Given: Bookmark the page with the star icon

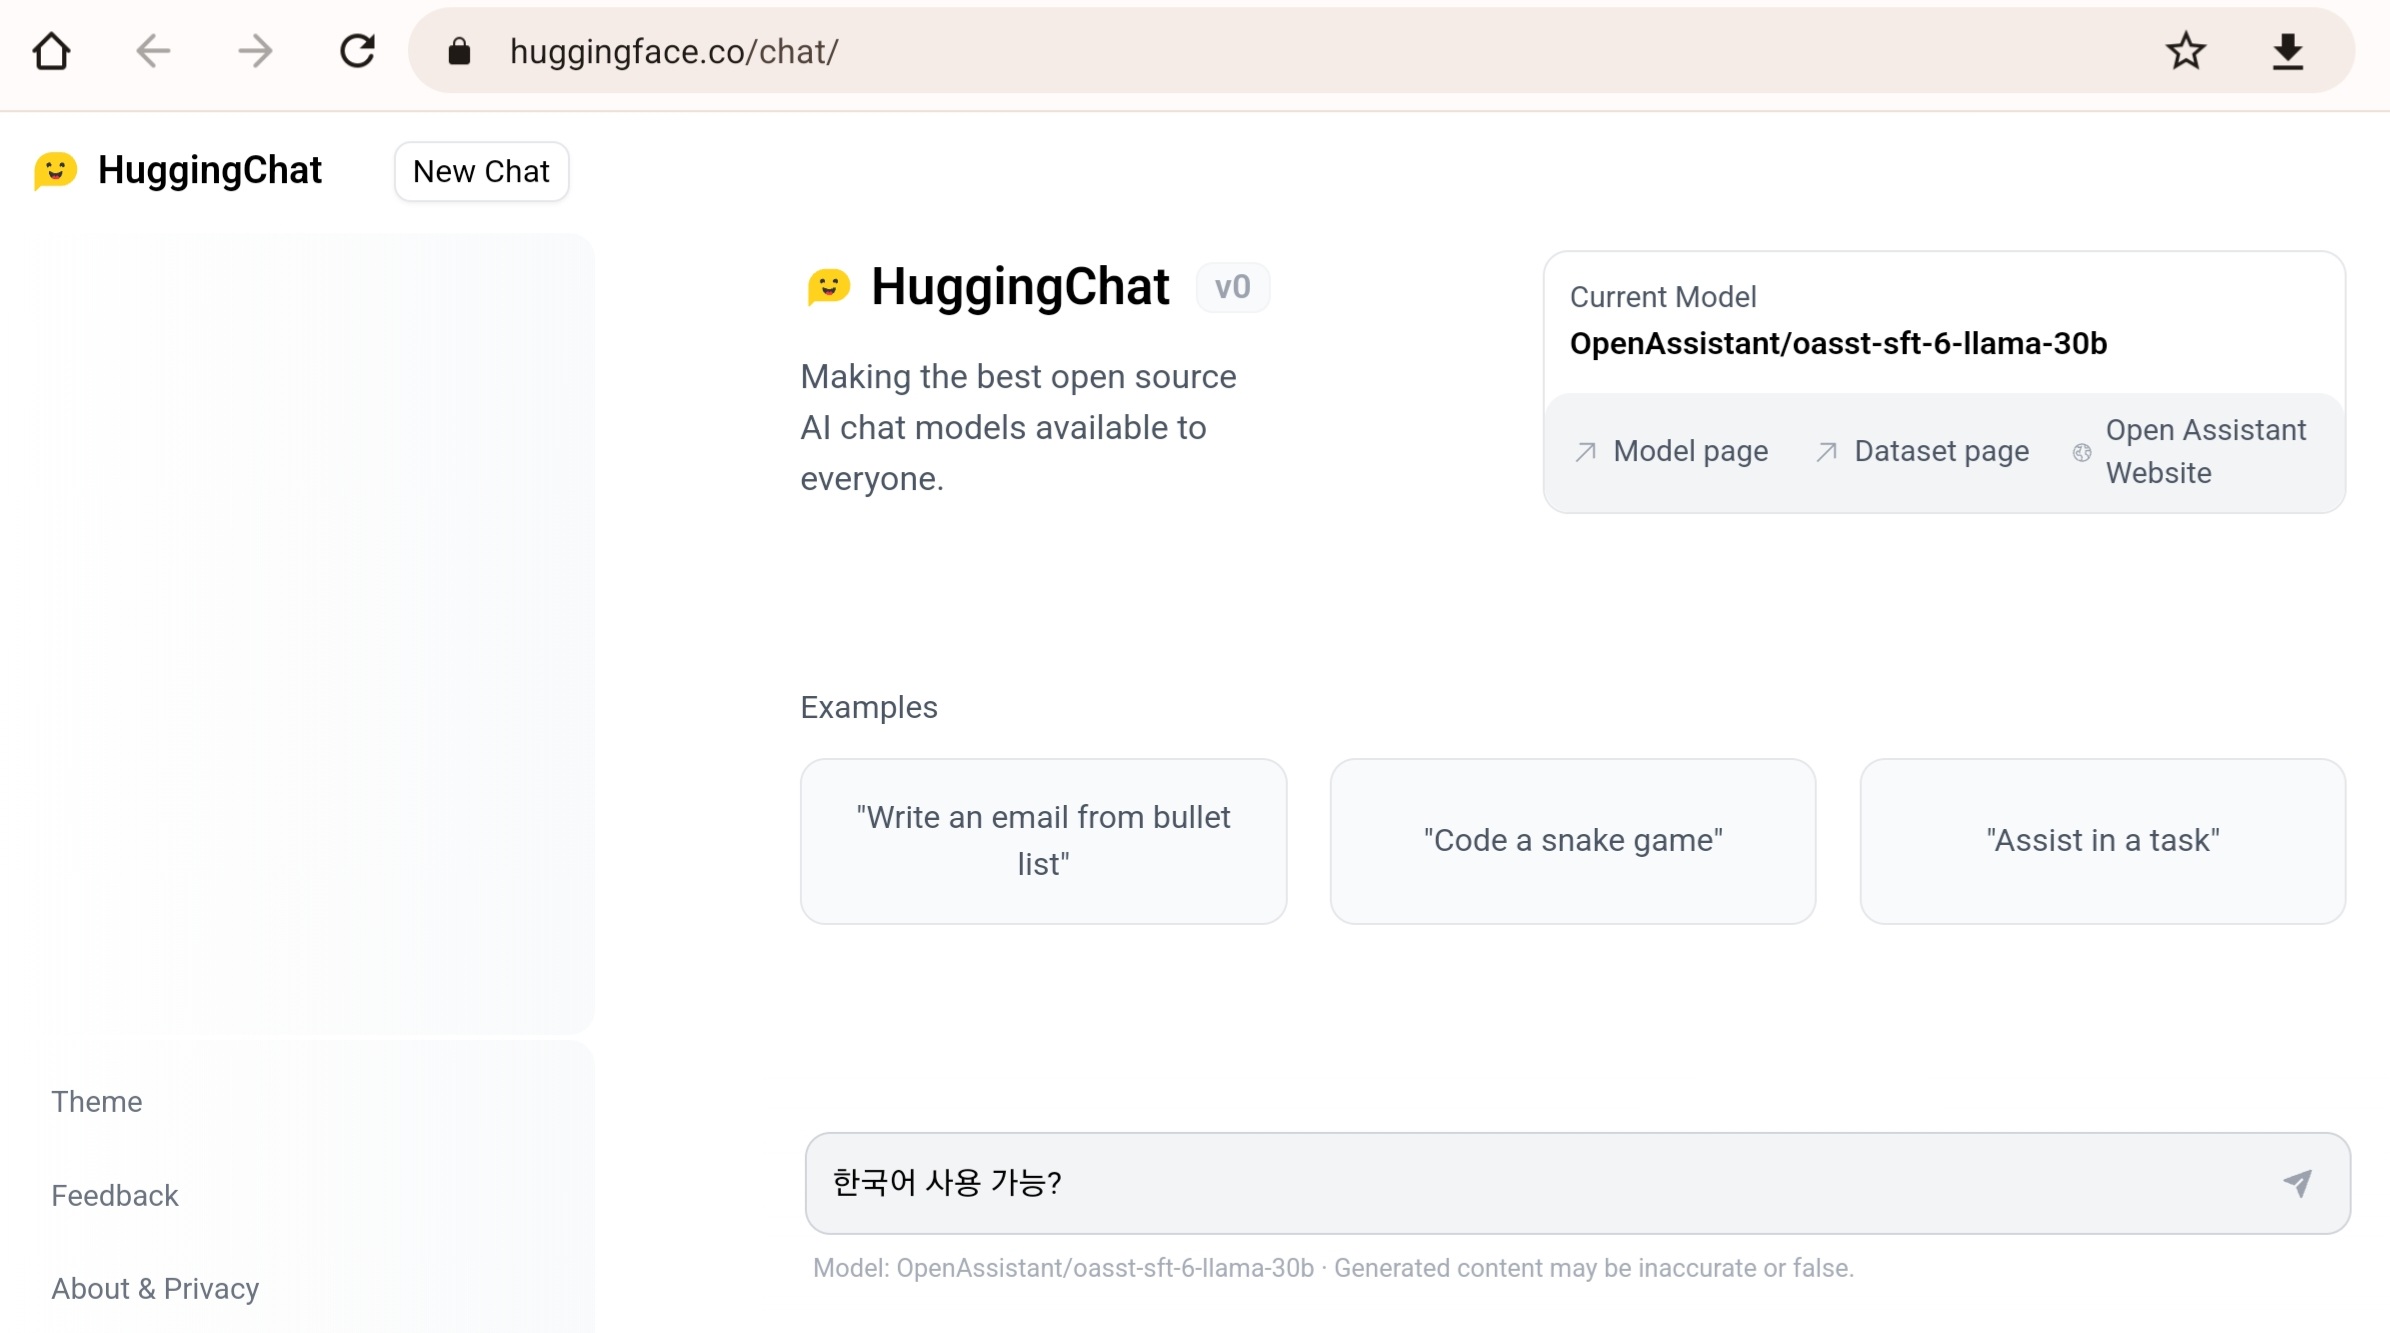Looking at the screenshot, I should coord(2186,51).
